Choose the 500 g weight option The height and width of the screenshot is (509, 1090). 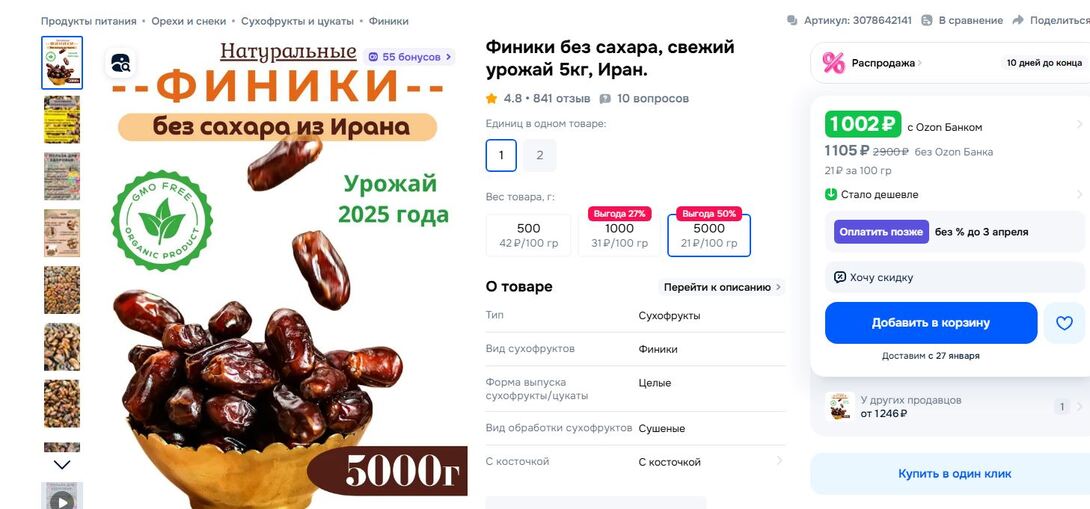tap(528, 235)
